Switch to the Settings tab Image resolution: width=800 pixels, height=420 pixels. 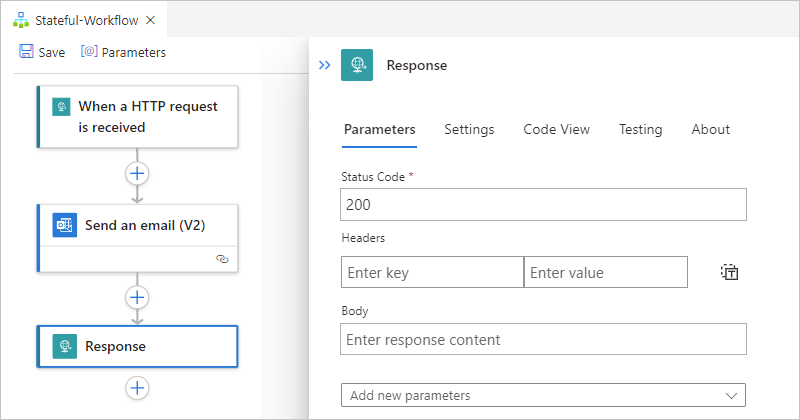pyautogui.click(x=469, y=129)
